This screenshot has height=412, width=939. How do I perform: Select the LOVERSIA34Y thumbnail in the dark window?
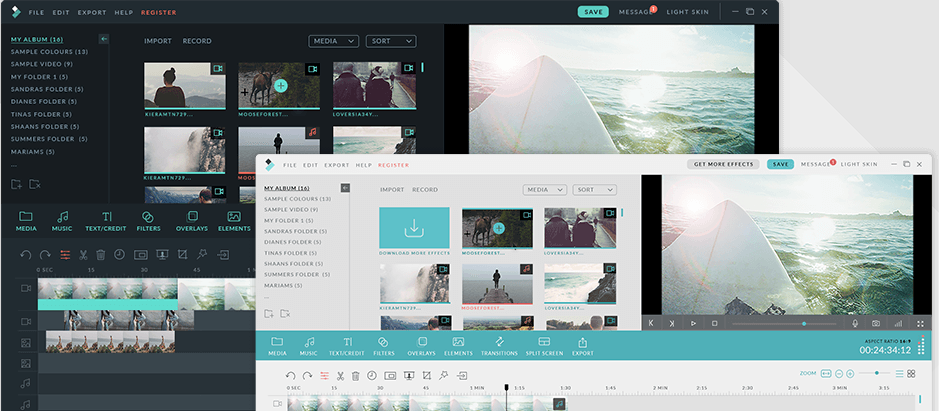[x=374, y=85]
